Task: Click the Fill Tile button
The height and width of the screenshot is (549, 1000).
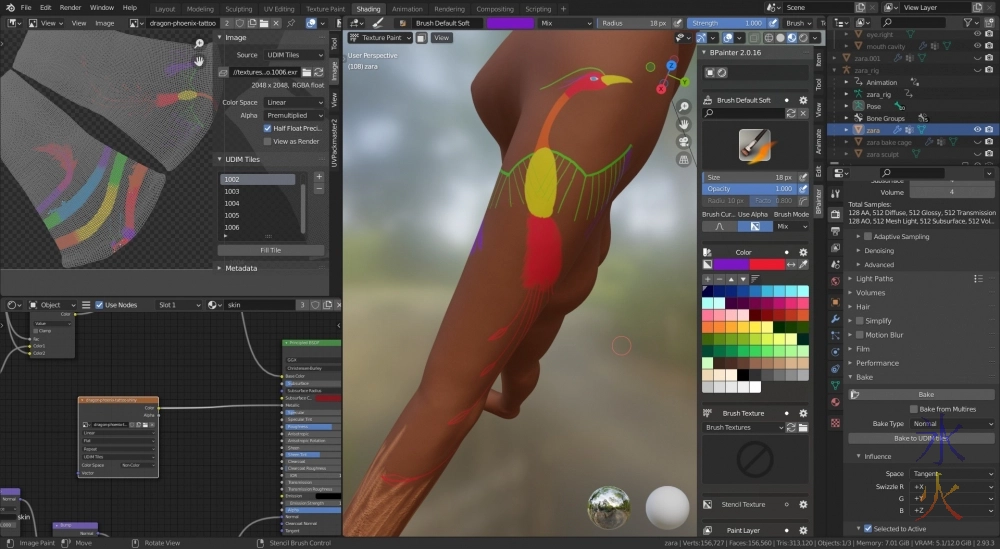Action: pyautogui.click(x=271, y=250)
